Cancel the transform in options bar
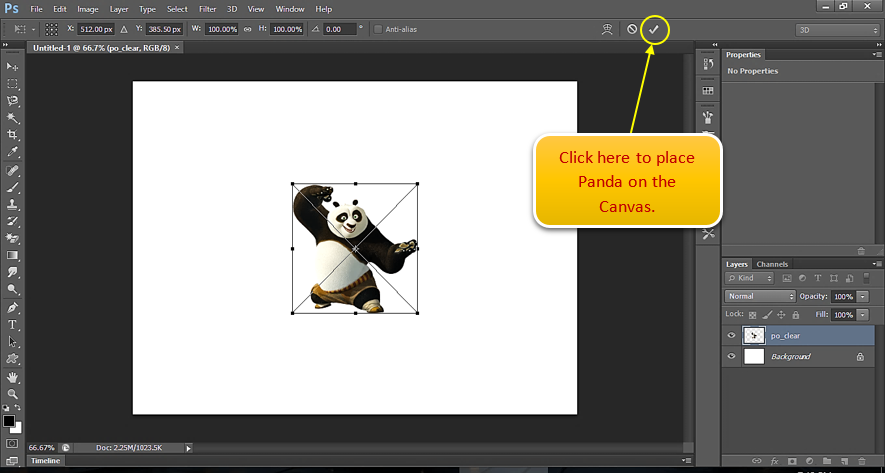This screenshot has width=885, height=473. pyautogui.click(x=632, y=29)
